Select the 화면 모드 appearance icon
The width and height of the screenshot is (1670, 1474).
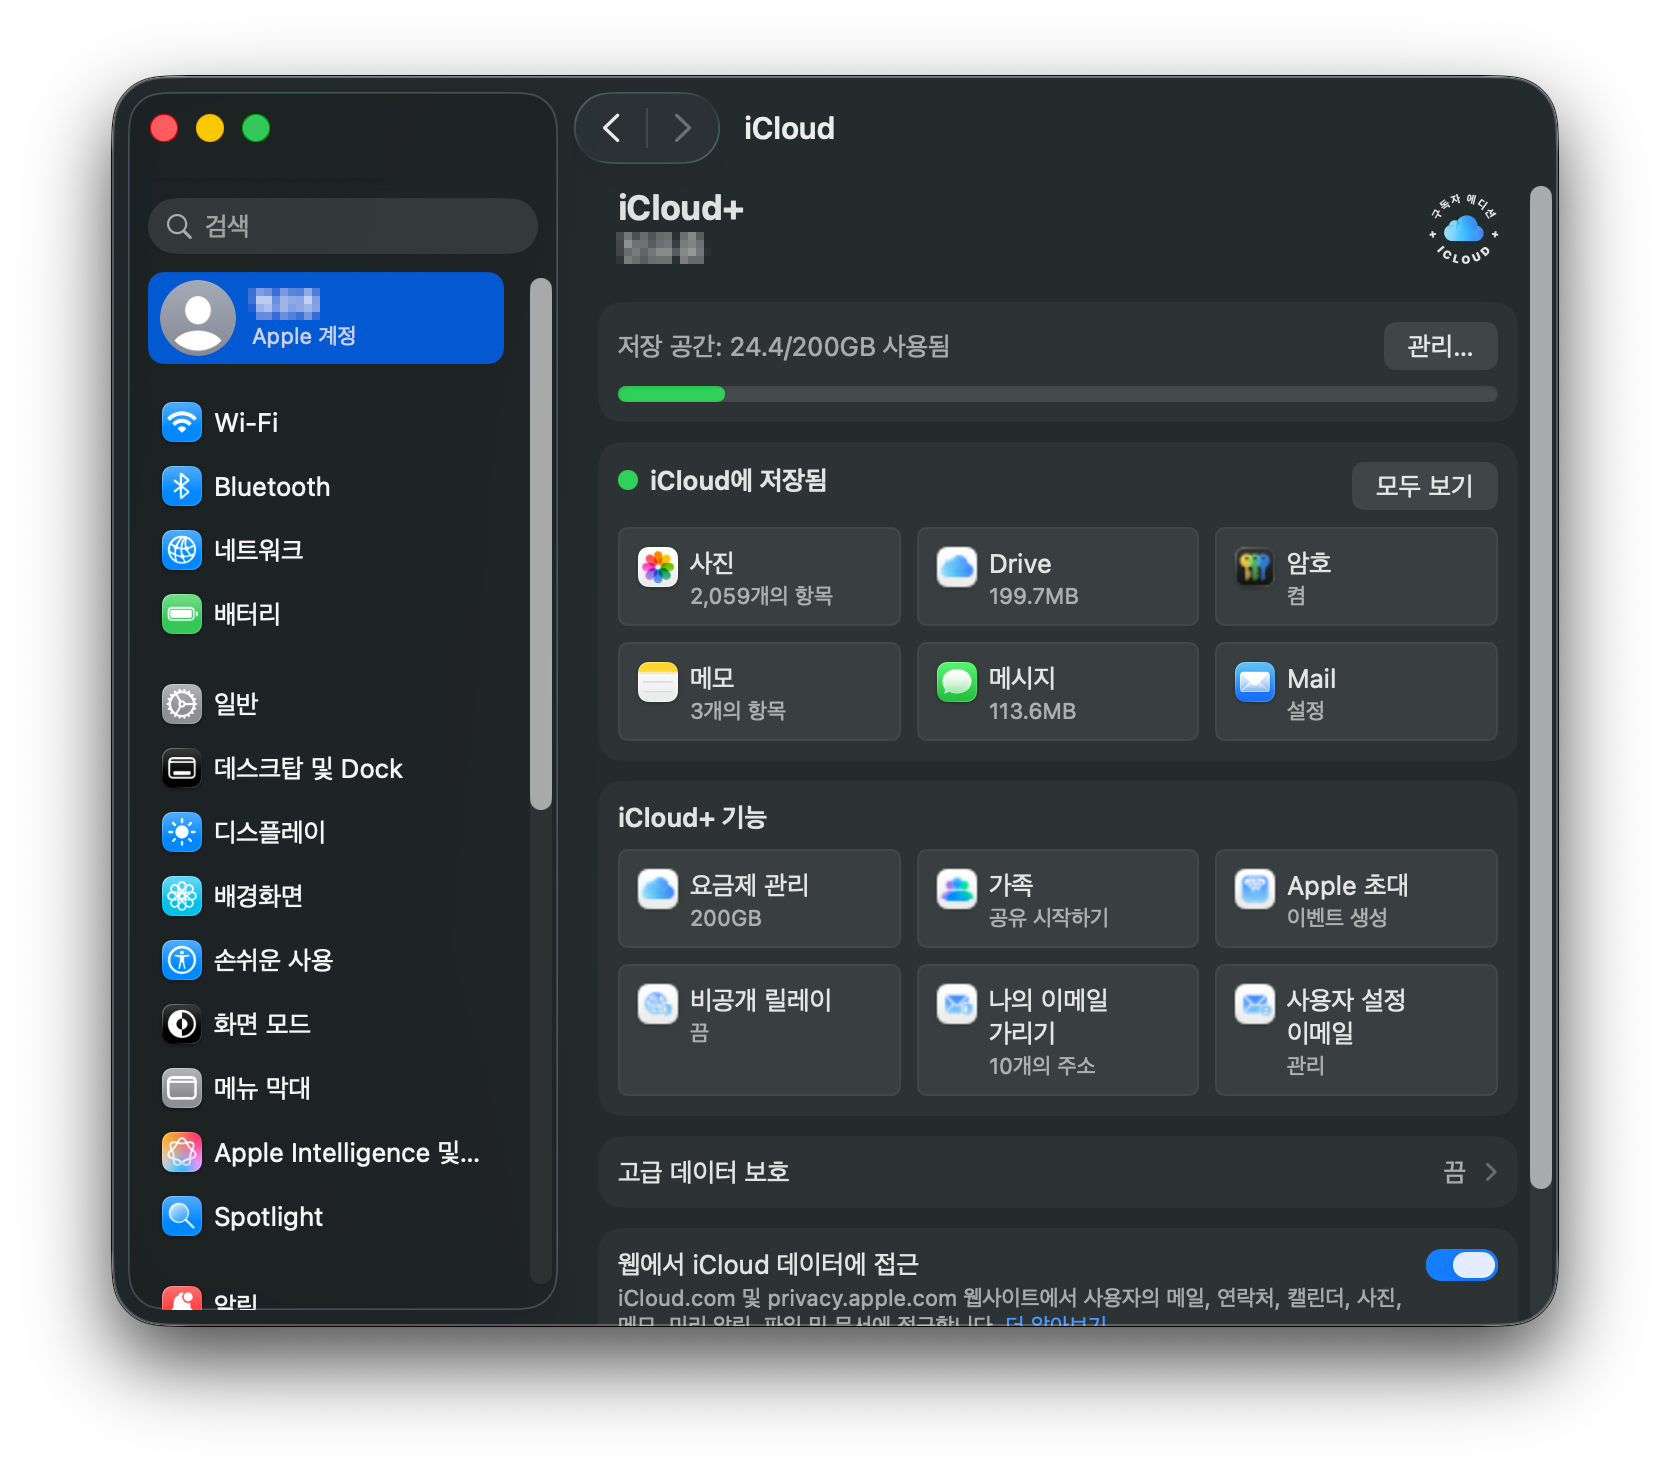[182, 1024]
